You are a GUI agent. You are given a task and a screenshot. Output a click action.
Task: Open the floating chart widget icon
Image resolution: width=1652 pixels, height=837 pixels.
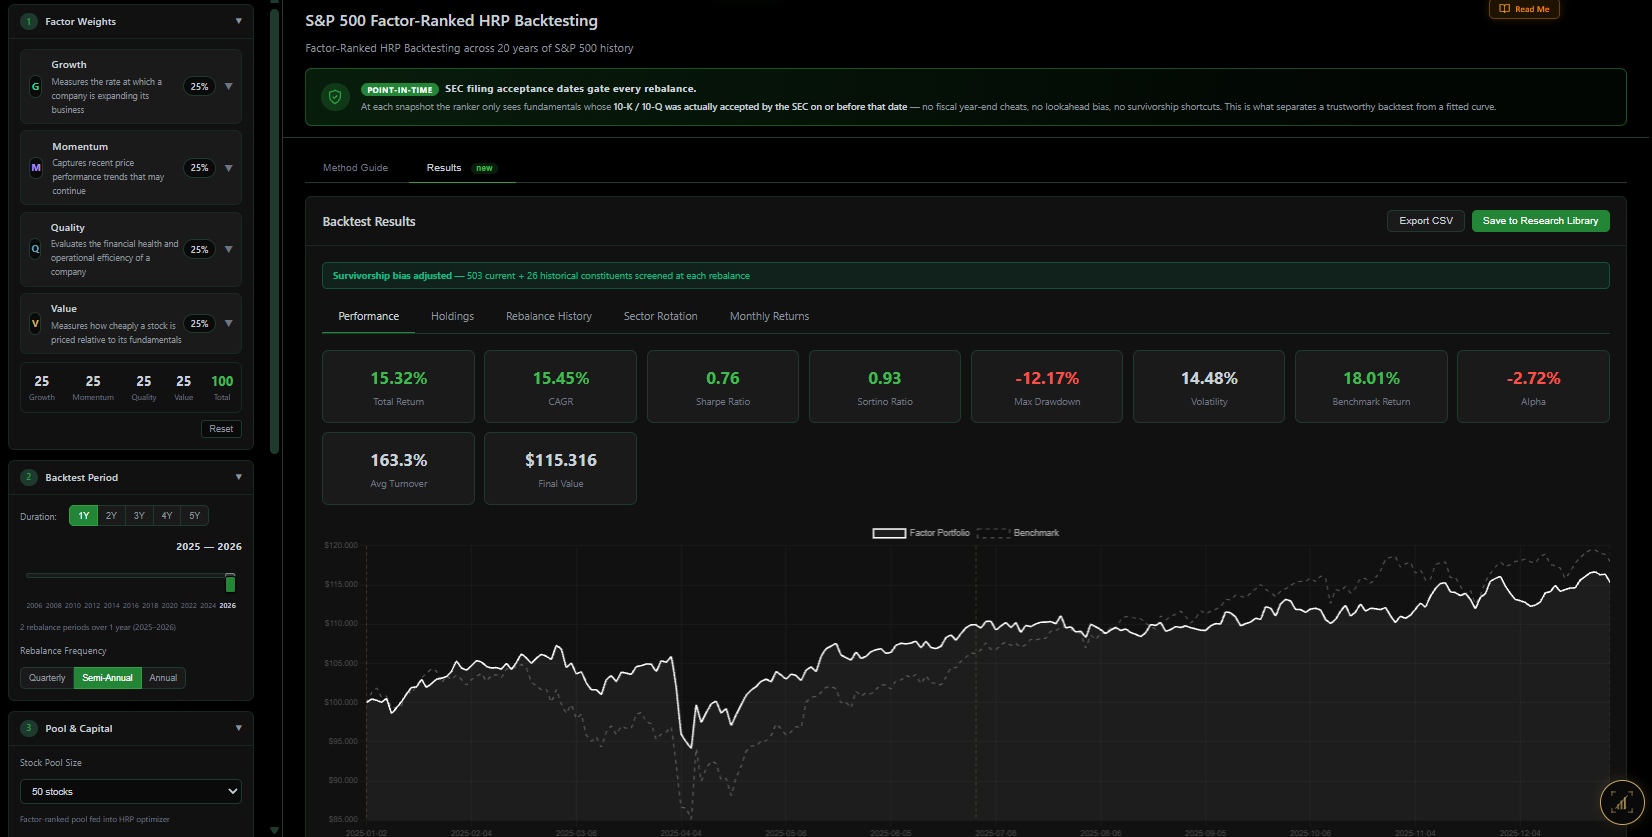pyautogui.click(x=1622, y=802)
